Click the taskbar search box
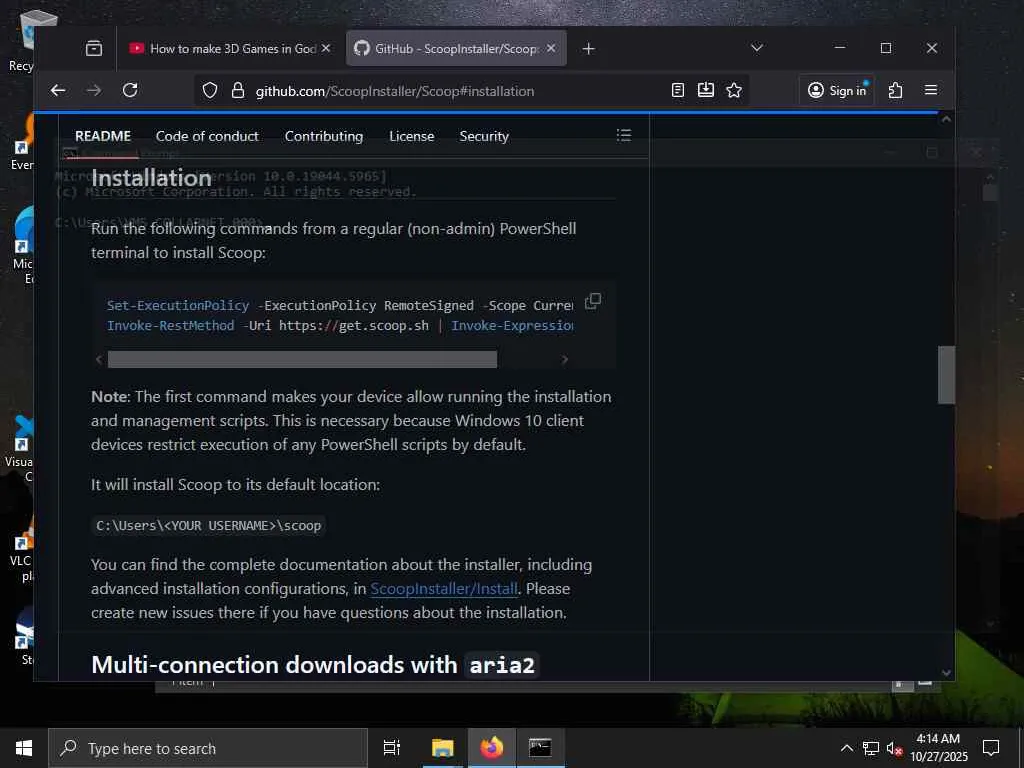1024x768 pixels. (x=208, y=748)
